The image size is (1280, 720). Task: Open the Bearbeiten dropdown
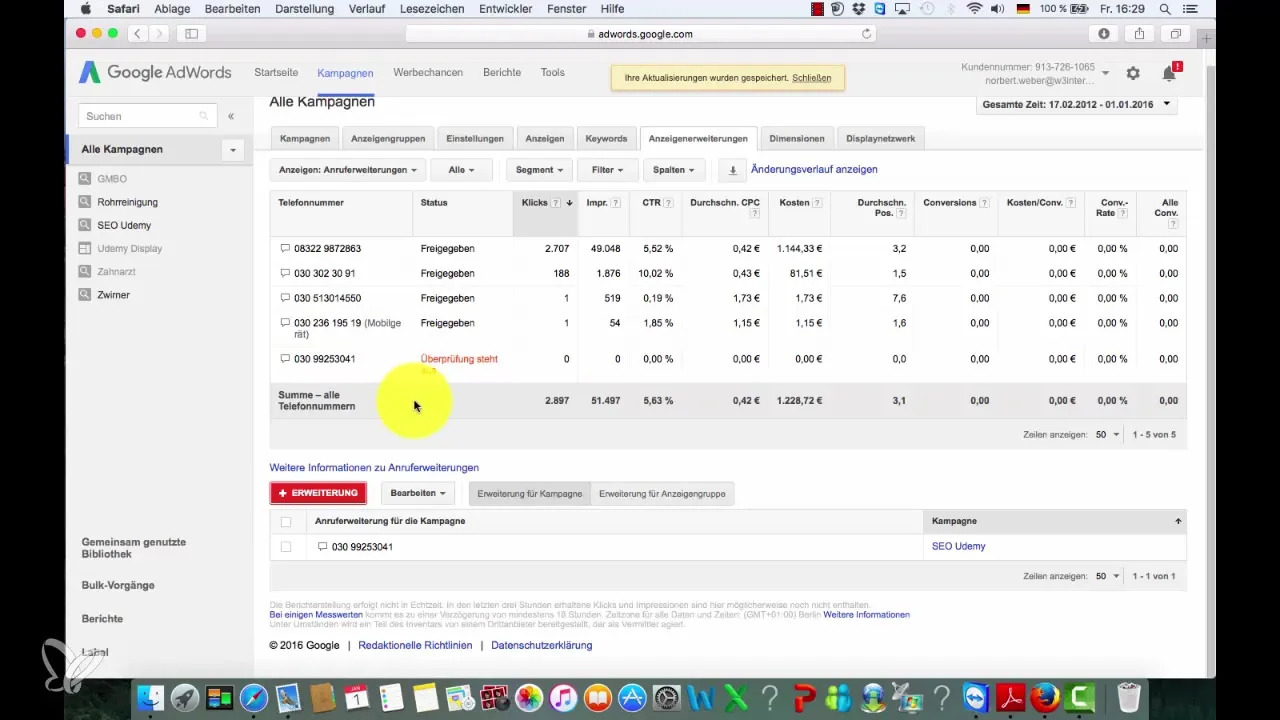418,494
